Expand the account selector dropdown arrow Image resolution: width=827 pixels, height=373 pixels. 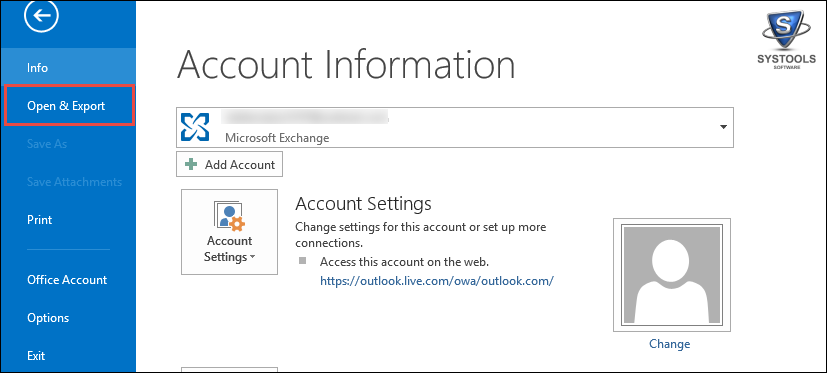click(724, 127)
